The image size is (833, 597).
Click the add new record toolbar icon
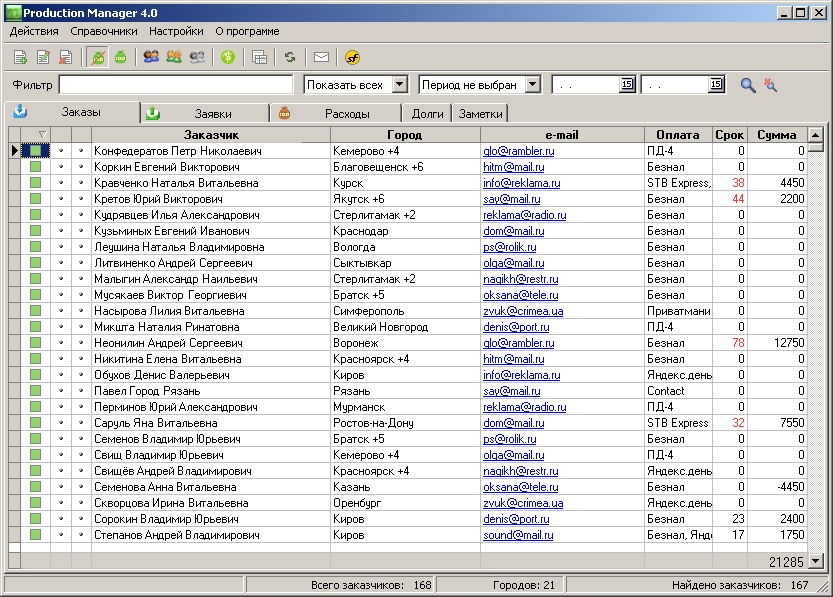coord(20,58)
